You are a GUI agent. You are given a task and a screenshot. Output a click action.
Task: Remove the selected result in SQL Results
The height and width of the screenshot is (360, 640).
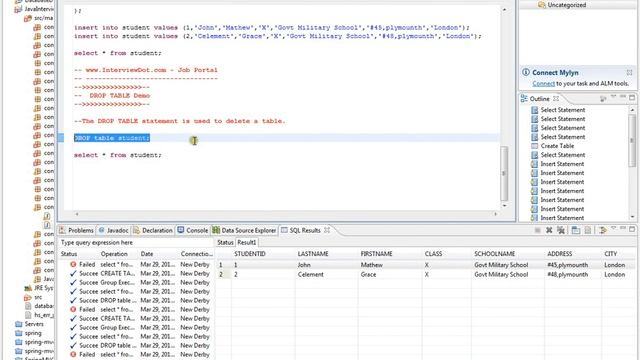(x=549, y=231)
